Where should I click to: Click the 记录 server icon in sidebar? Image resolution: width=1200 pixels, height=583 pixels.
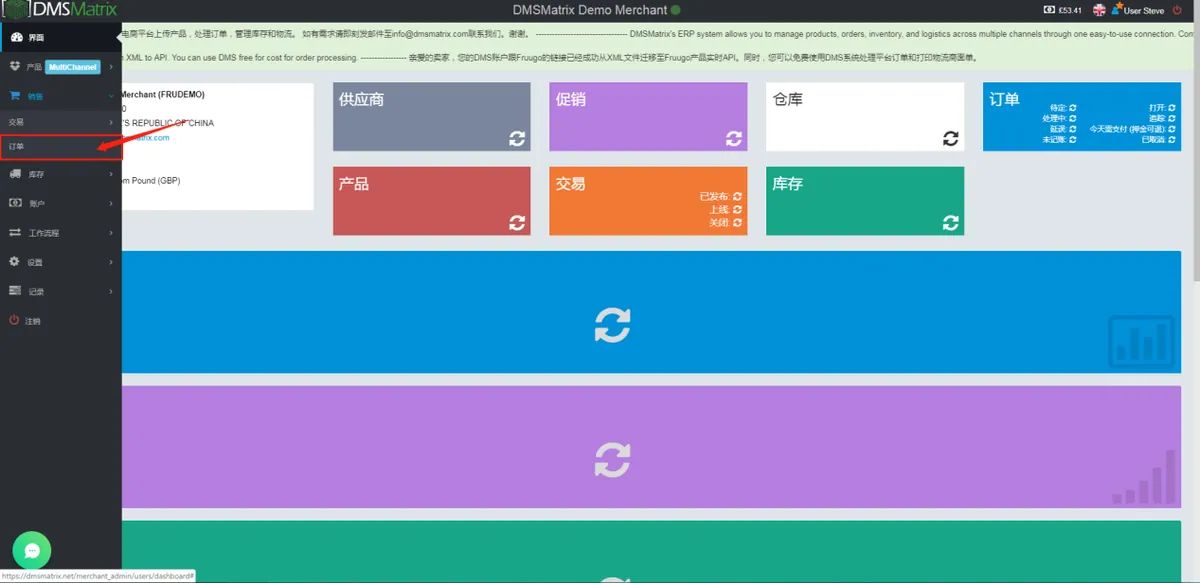15,291
